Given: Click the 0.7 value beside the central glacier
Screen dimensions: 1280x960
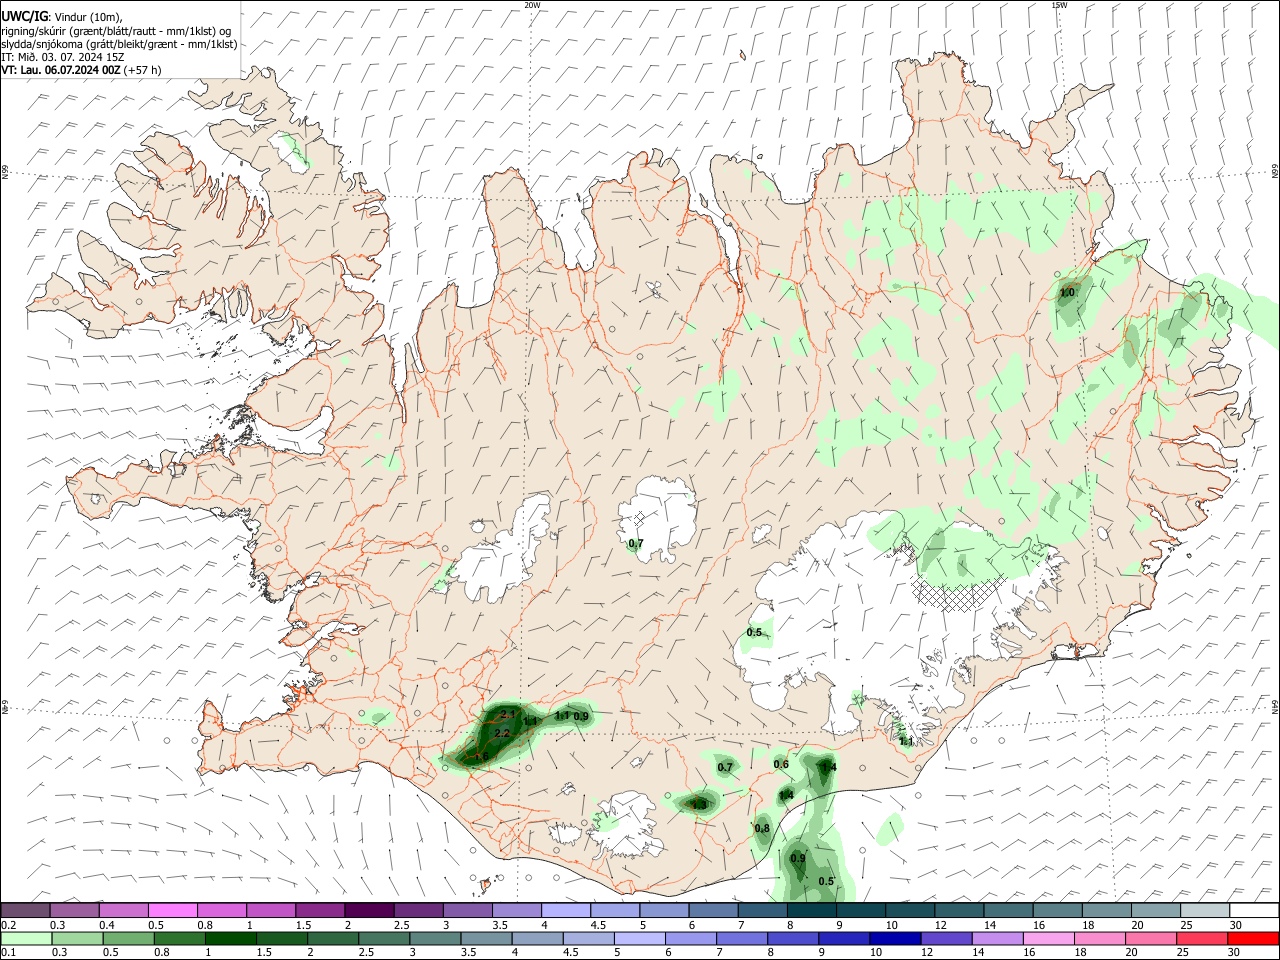Looking at the screenshot, I should coord(635,543).
